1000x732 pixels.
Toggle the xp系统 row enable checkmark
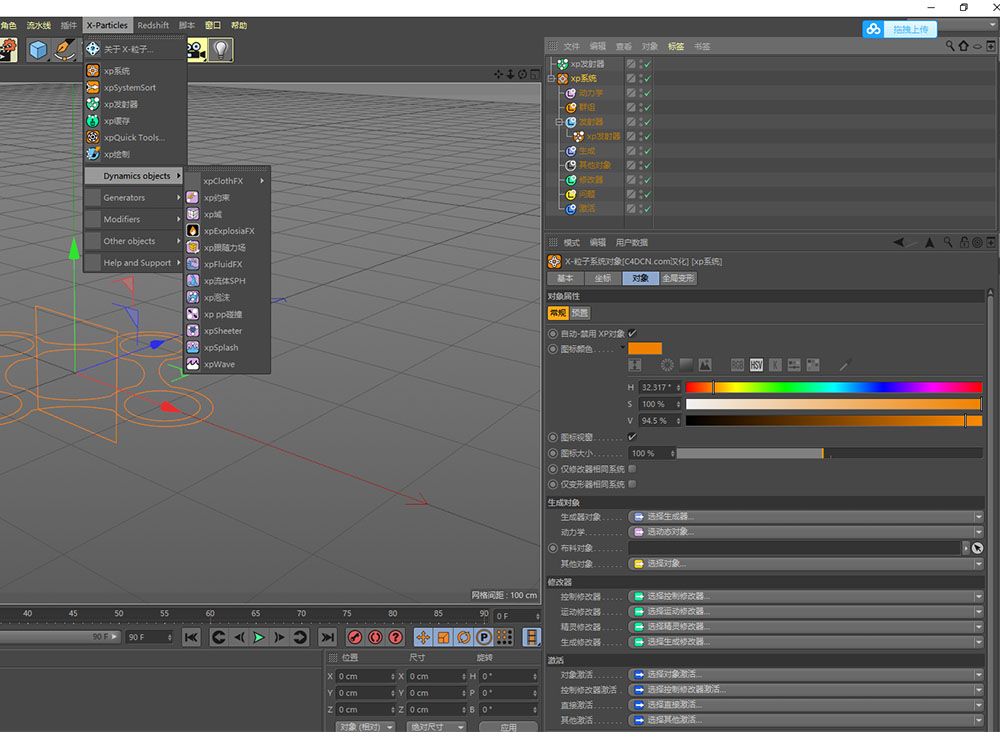pos(647,78)
